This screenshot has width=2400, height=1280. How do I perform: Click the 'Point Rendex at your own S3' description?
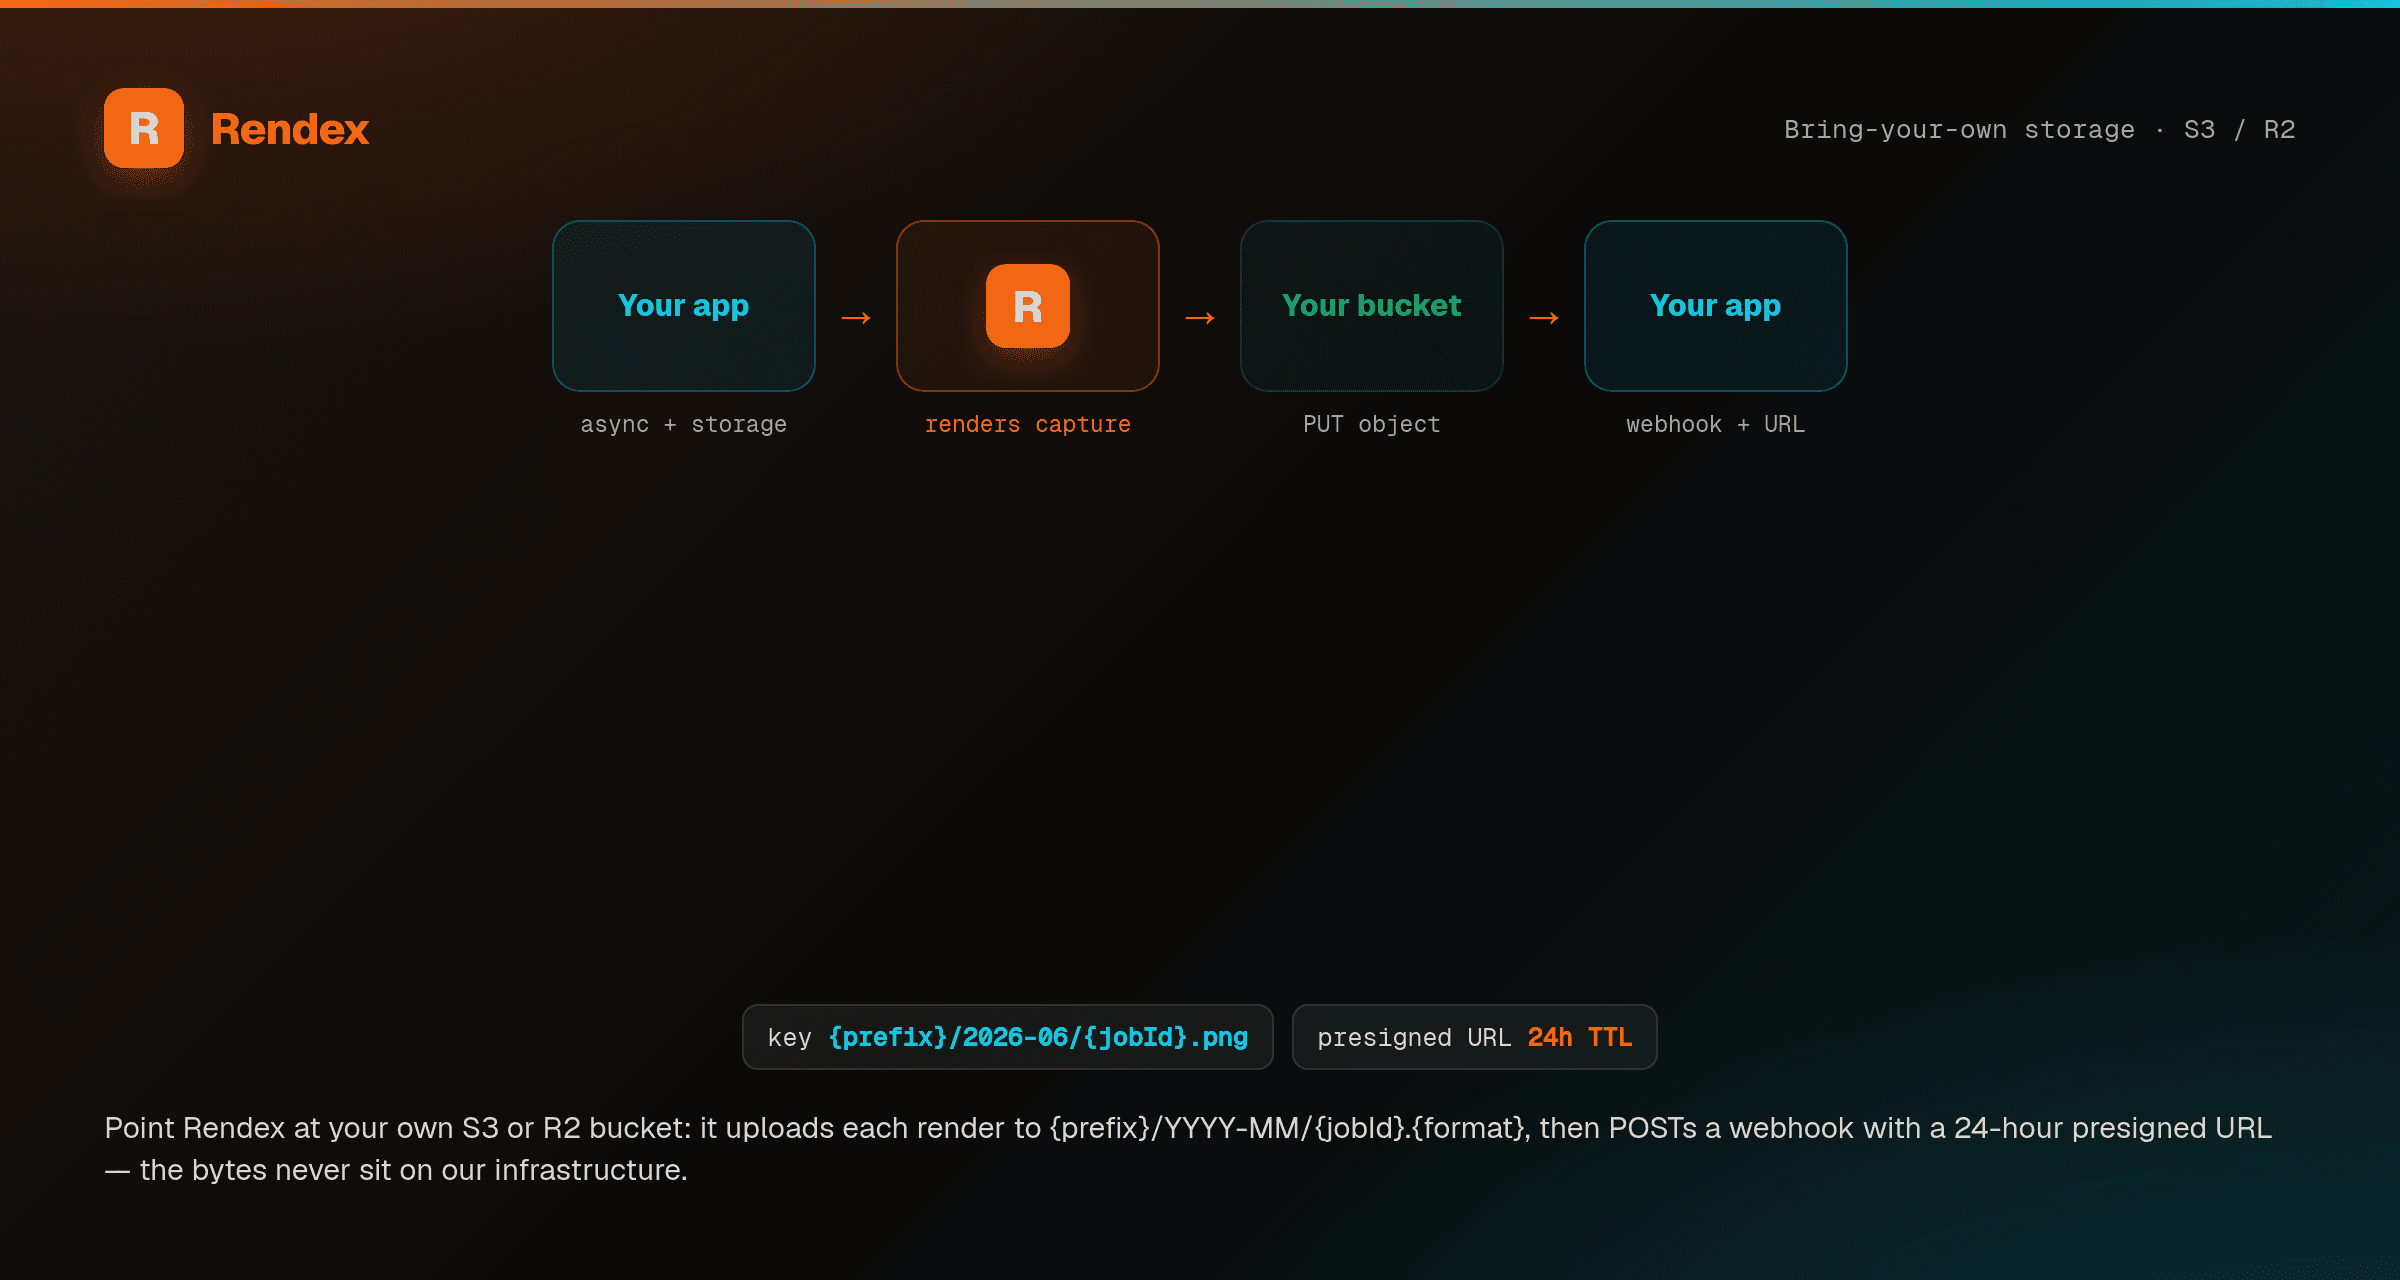tap(1188, 1149)
